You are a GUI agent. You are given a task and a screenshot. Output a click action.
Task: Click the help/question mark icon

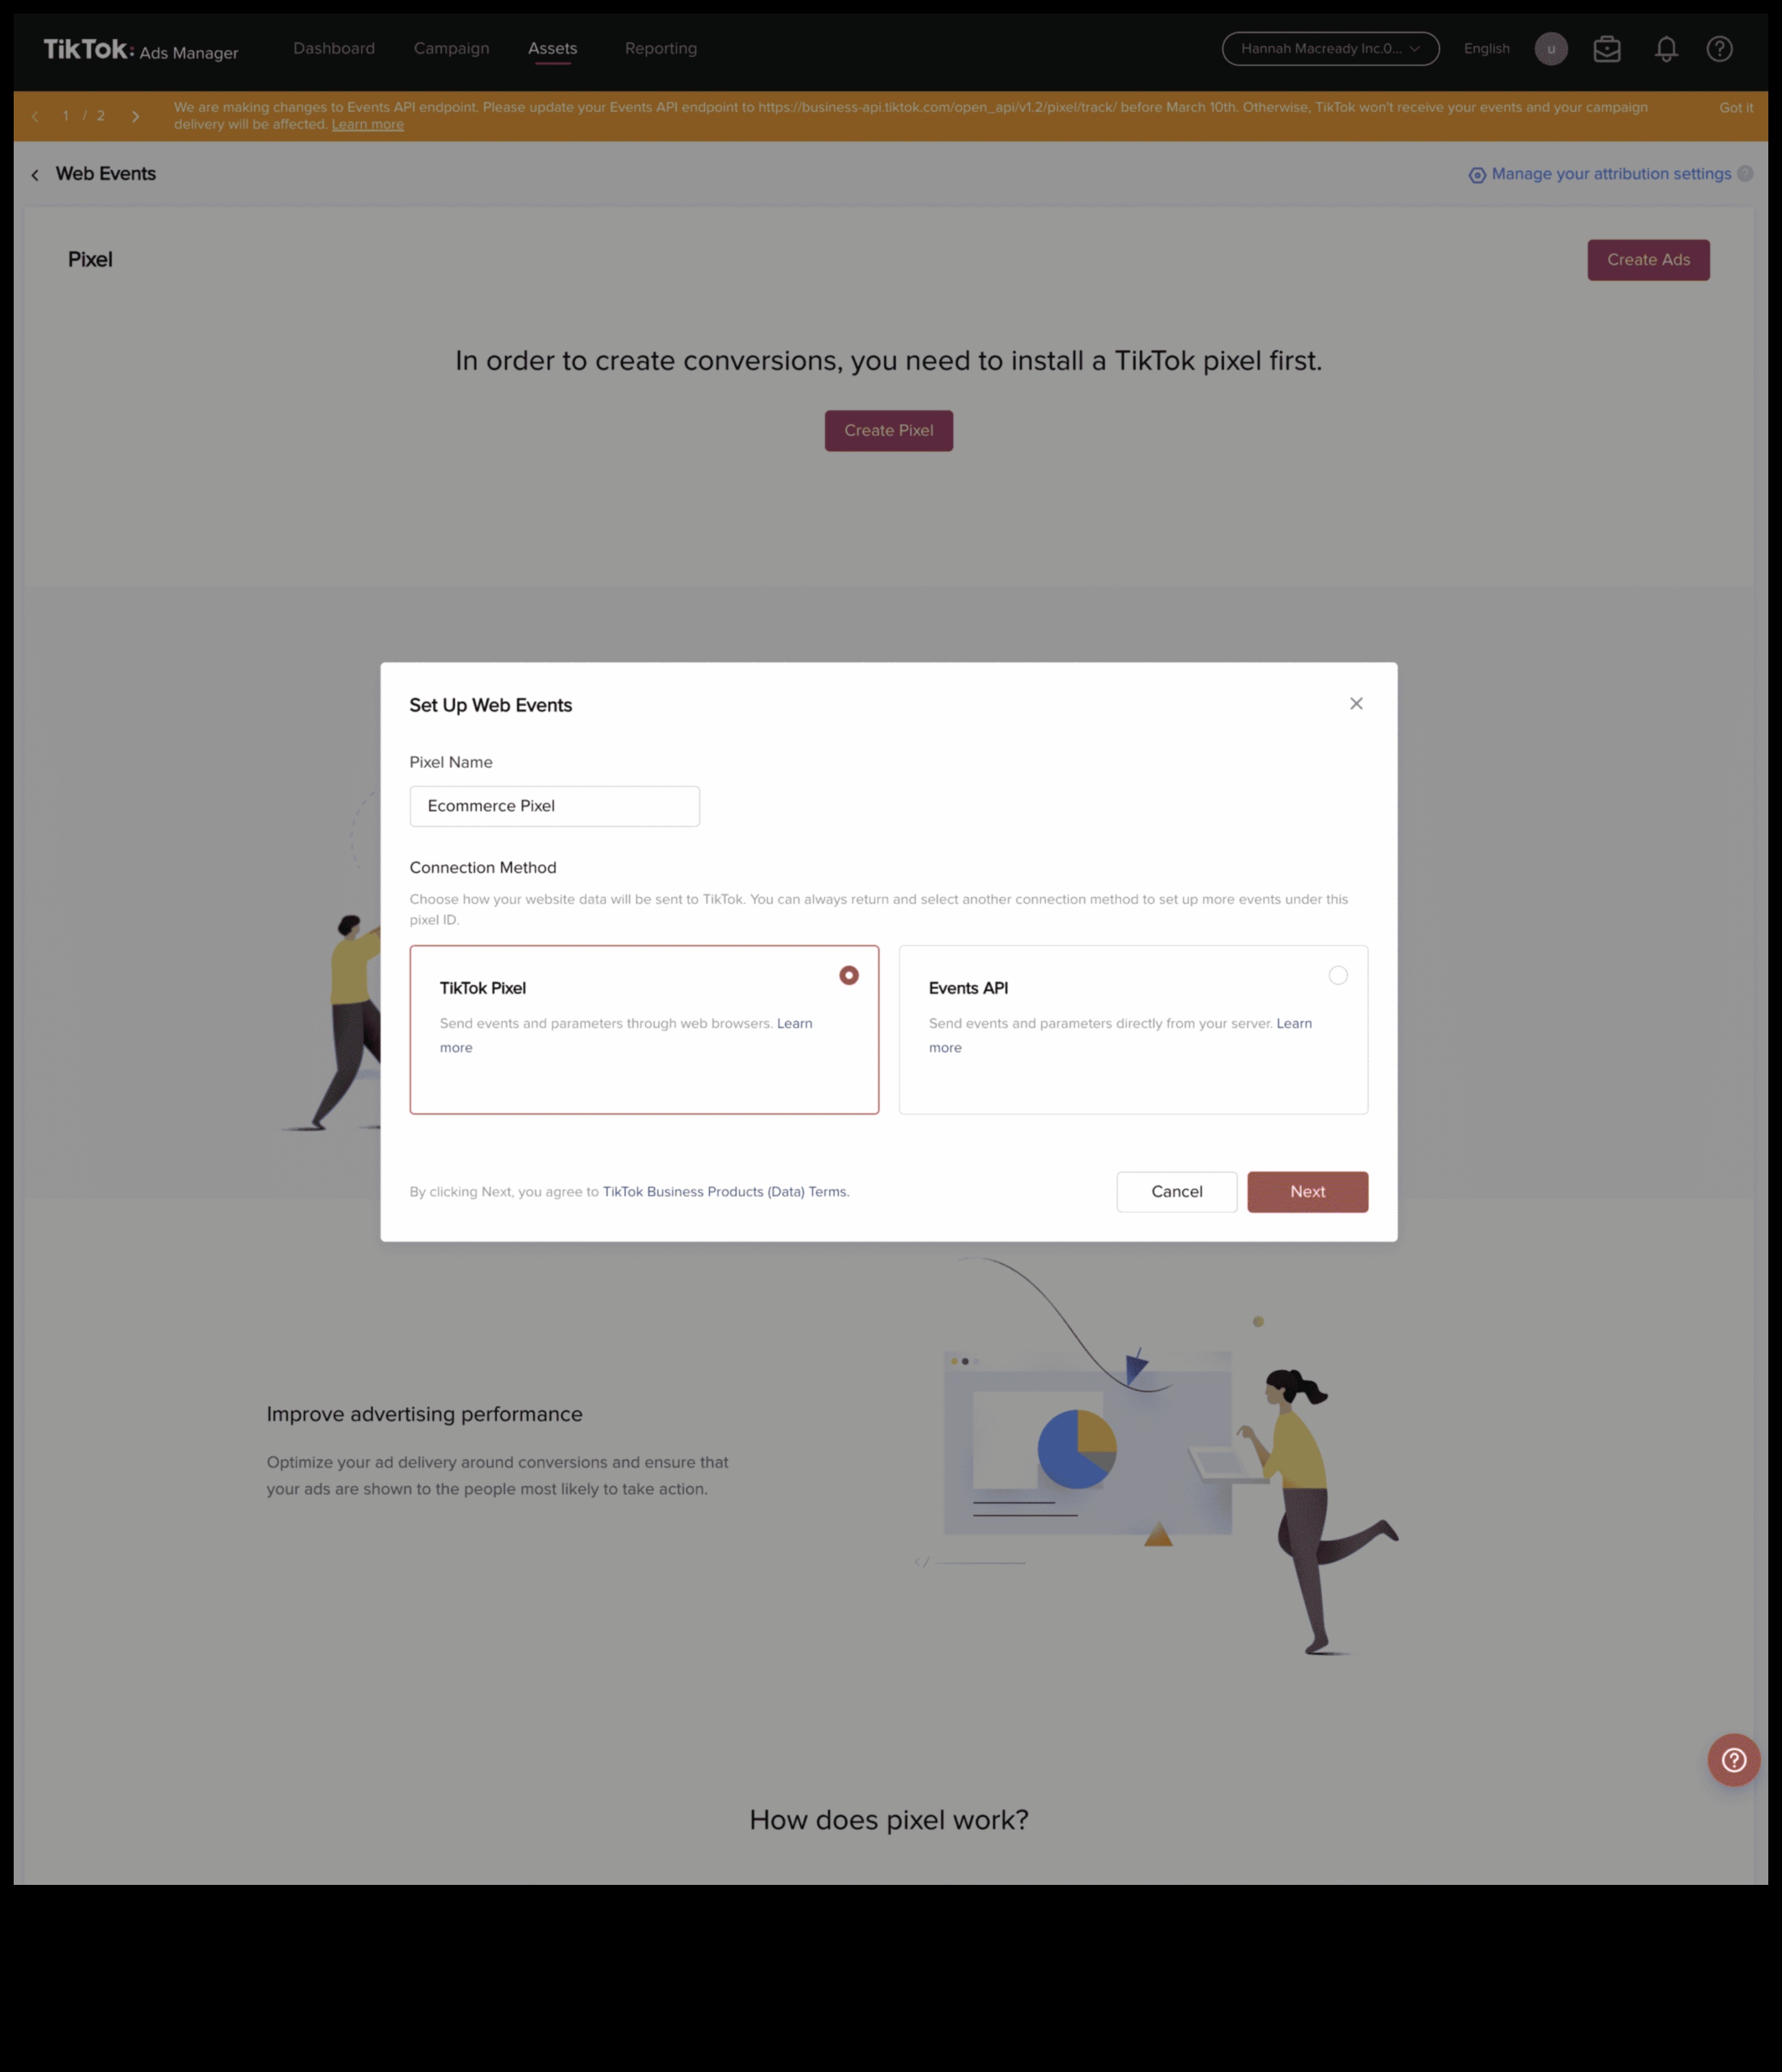[x=1733, y=1758]
